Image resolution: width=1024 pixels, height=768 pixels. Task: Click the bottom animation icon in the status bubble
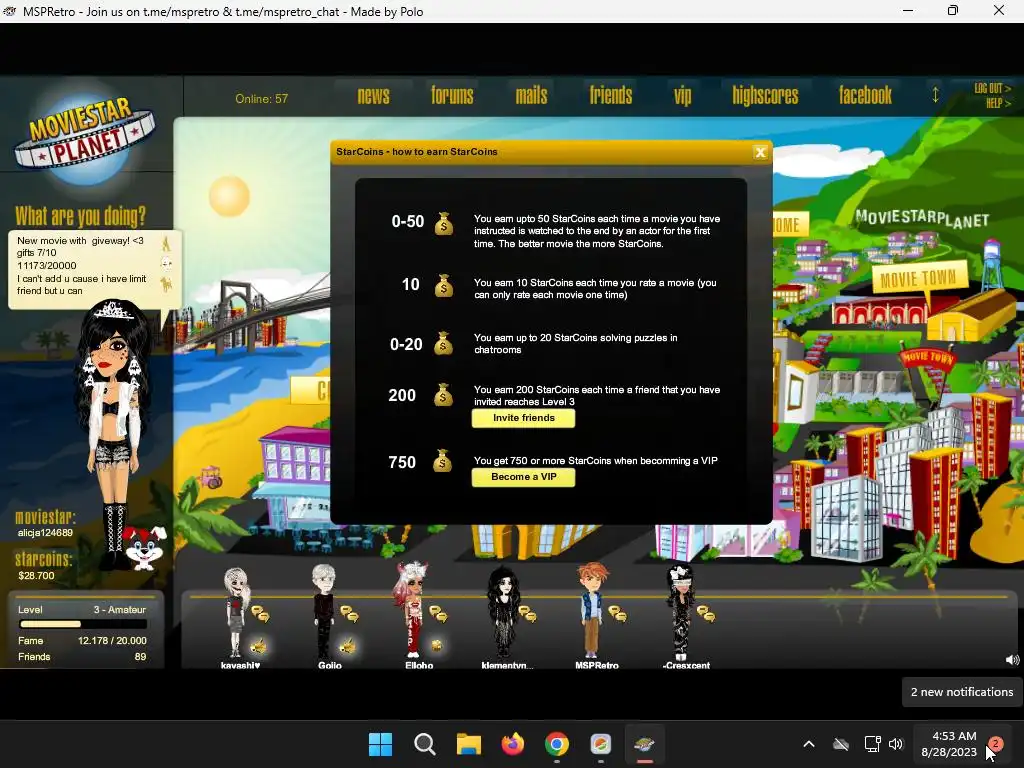tap(167, 284)
